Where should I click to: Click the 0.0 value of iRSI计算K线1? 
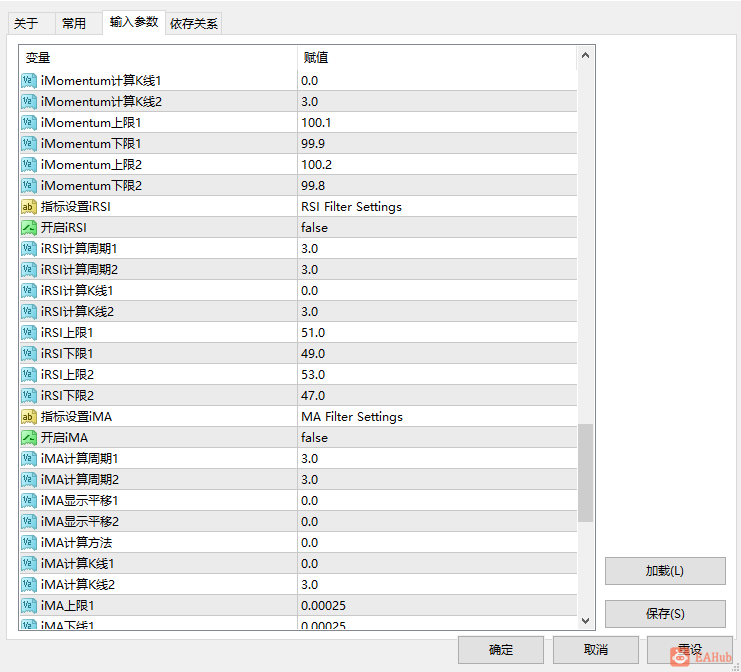point(310,291)
